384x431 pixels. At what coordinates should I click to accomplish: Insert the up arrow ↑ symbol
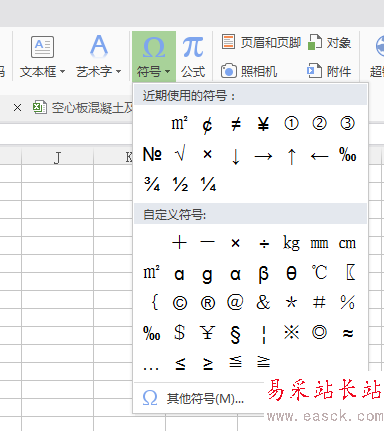tap(291, 156)
